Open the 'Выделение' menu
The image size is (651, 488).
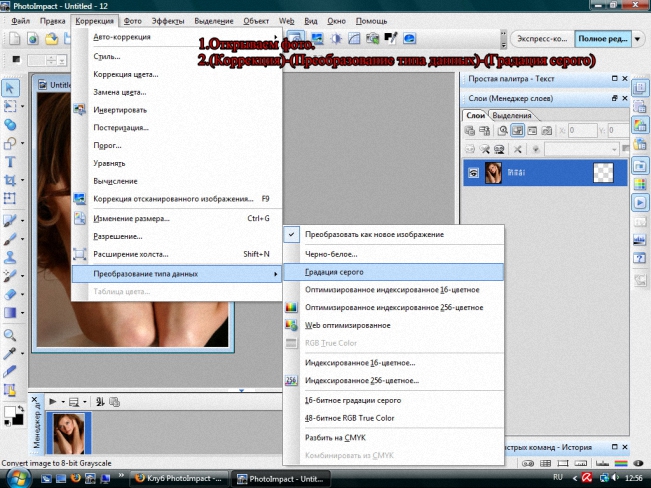(x=214, y=21)
